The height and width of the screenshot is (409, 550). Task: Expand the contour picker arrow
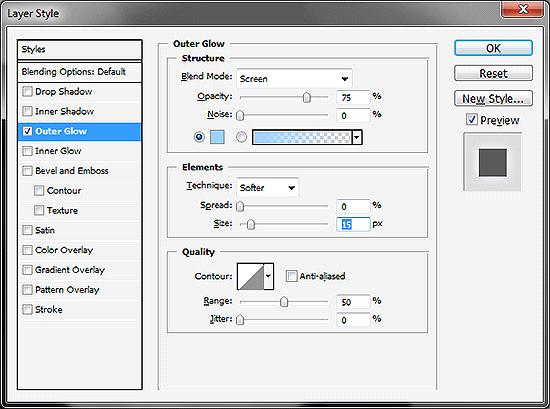pyautogui.click(x=268, y=276)
